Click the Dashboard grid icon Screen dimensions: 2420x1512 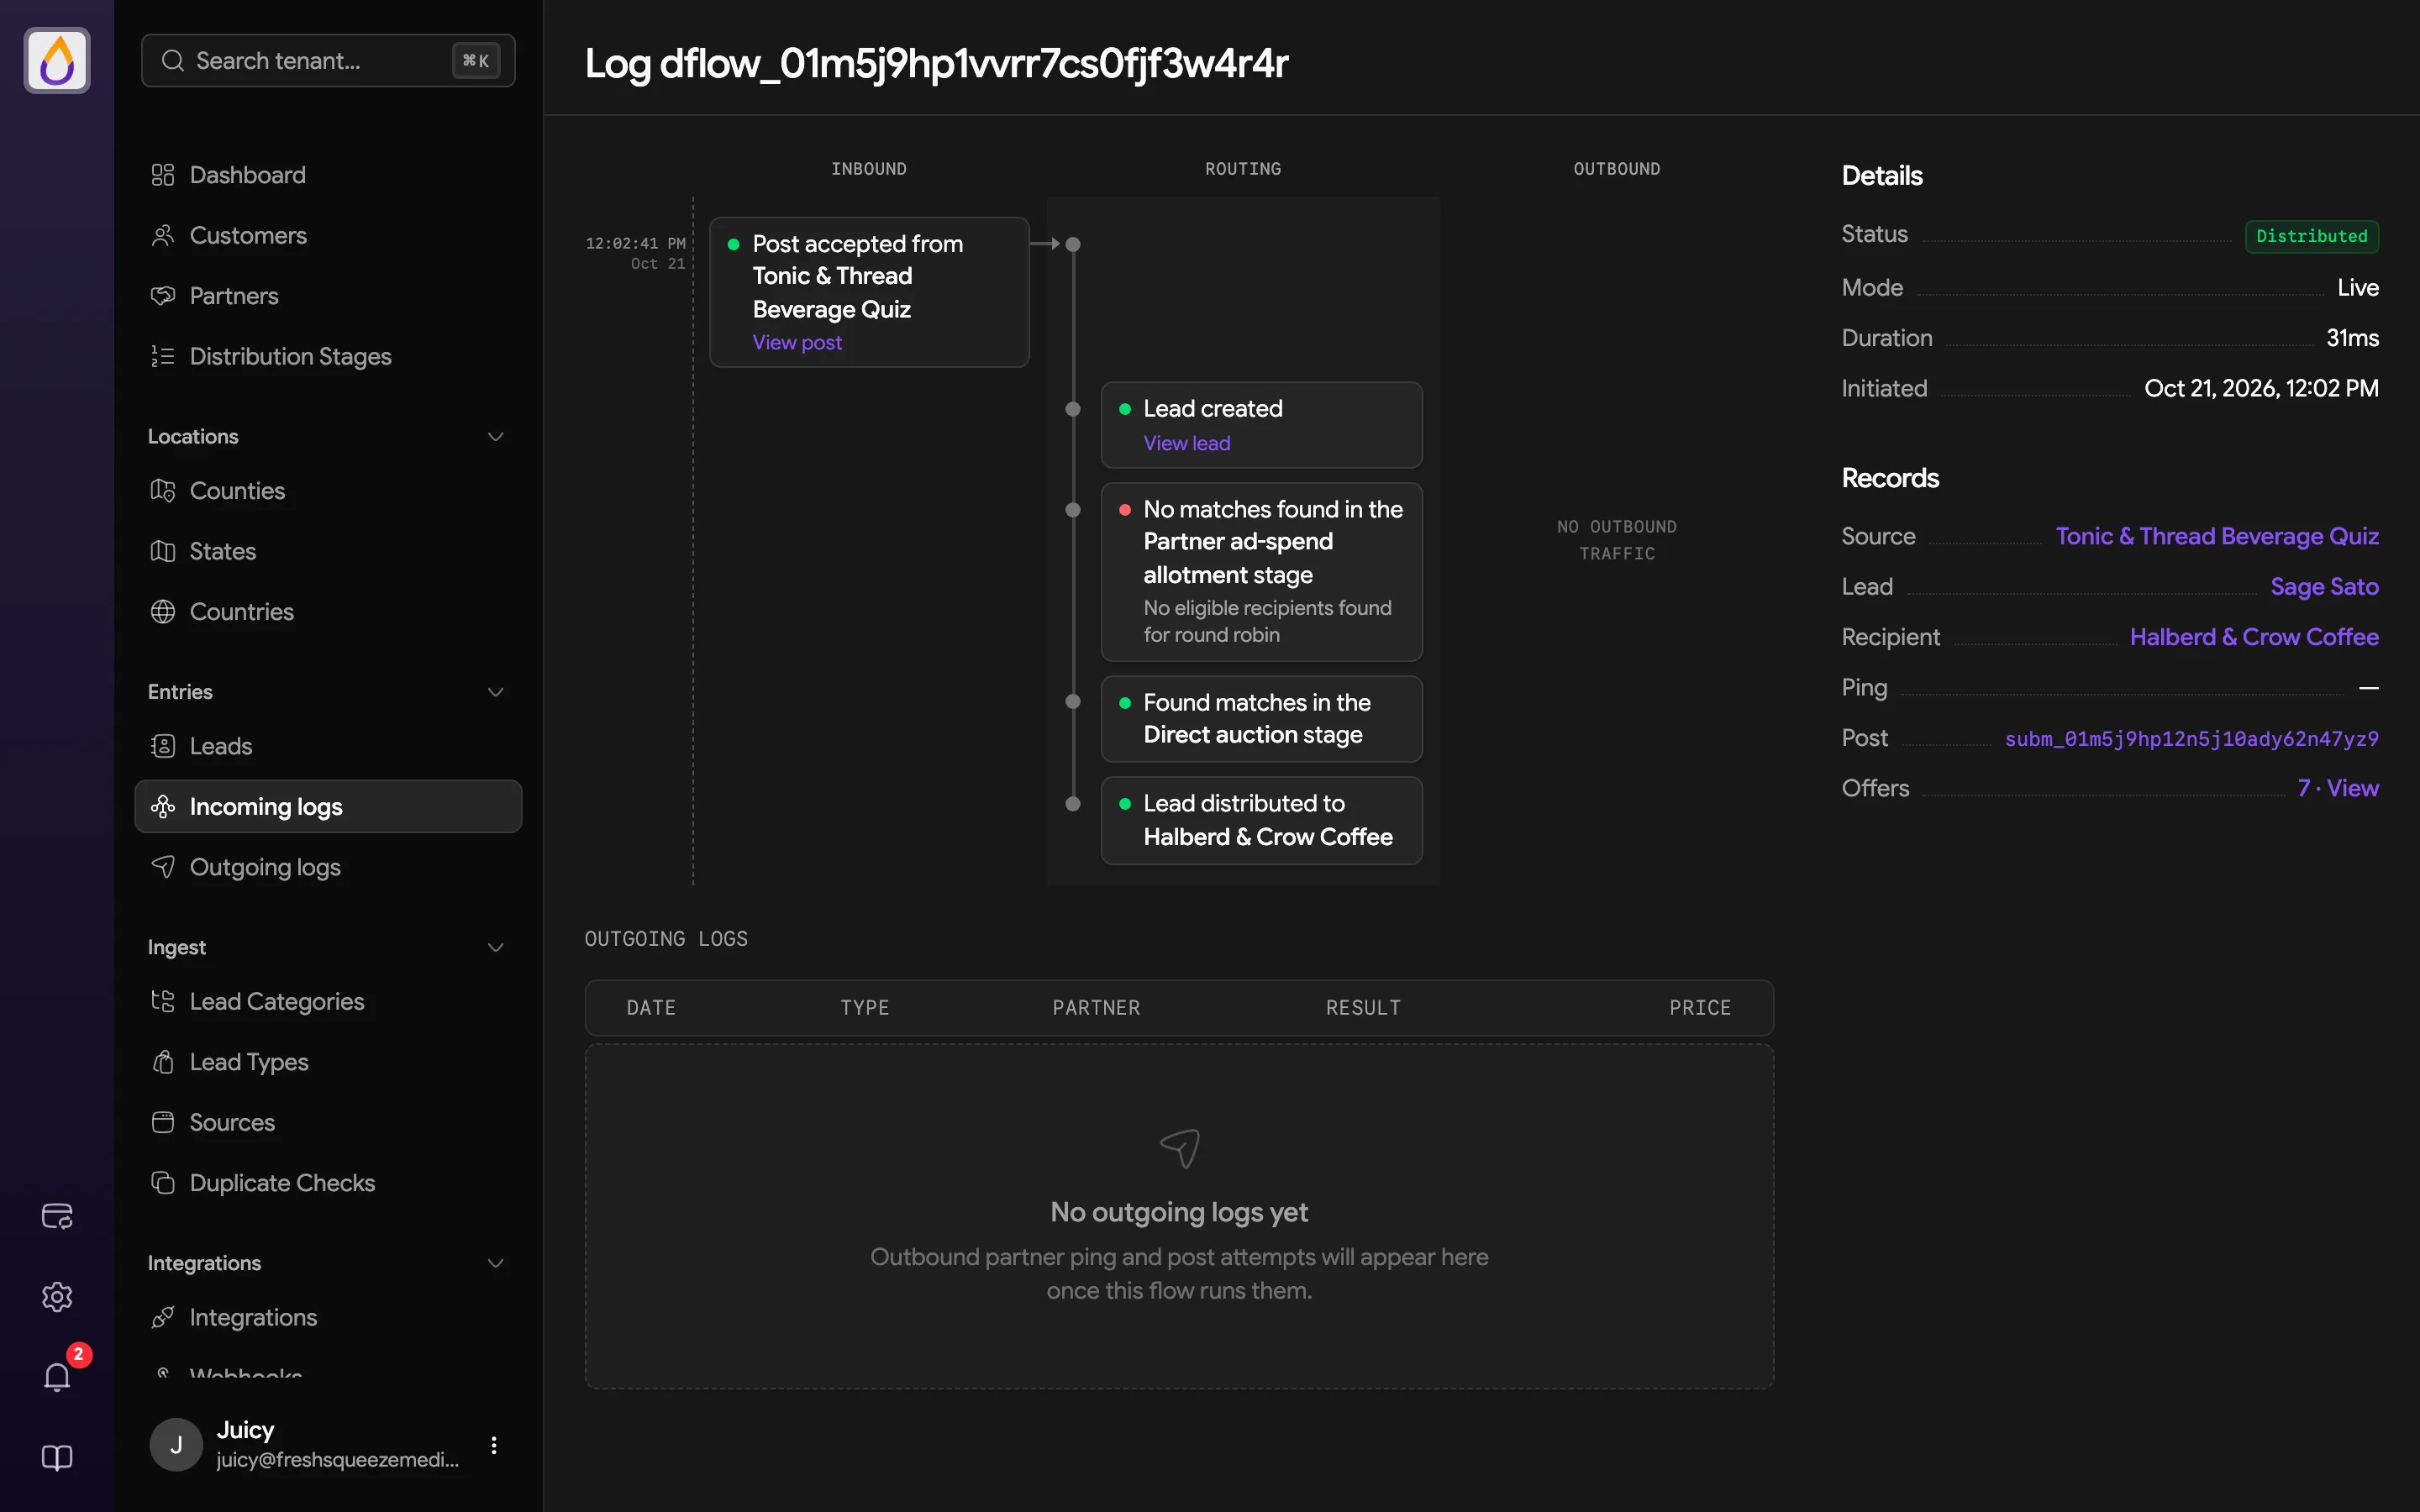[x=163, y=175]
